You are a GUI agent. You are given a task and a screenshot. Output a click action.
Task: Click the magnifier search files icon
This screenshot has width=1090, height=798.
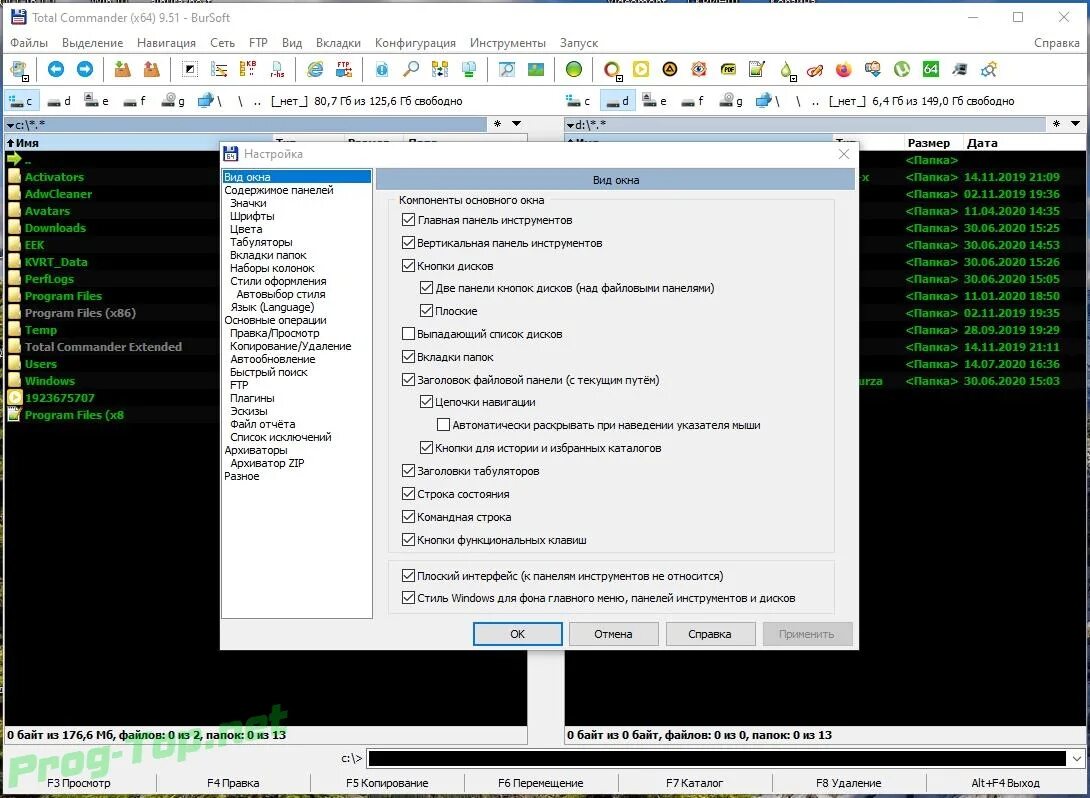coord(412,69)
